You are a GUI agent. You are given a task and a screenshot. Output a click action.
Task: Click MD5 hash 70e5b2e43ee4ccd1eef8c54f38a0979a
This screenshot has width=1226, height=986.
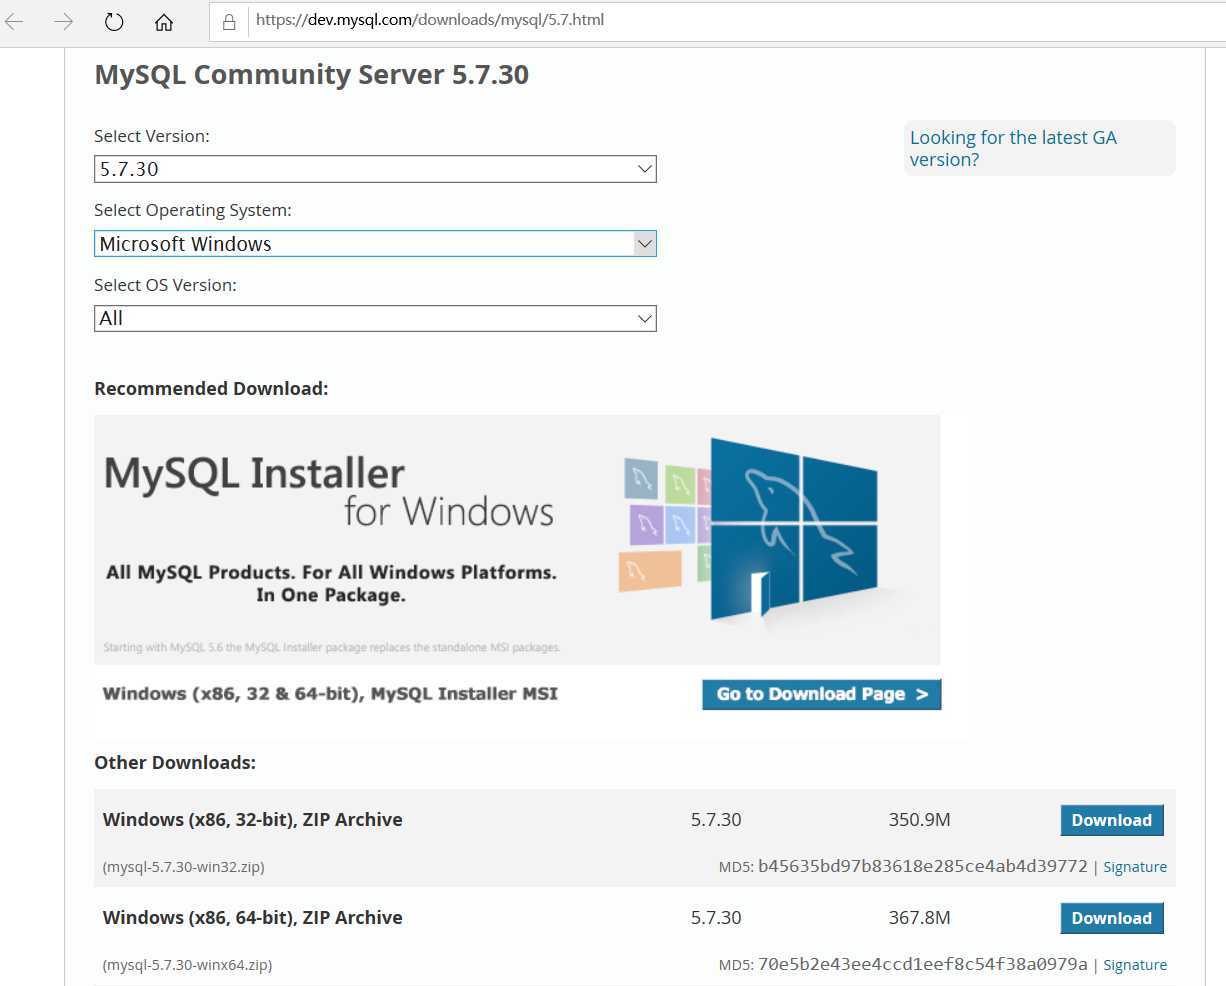(x=922, y=964)
